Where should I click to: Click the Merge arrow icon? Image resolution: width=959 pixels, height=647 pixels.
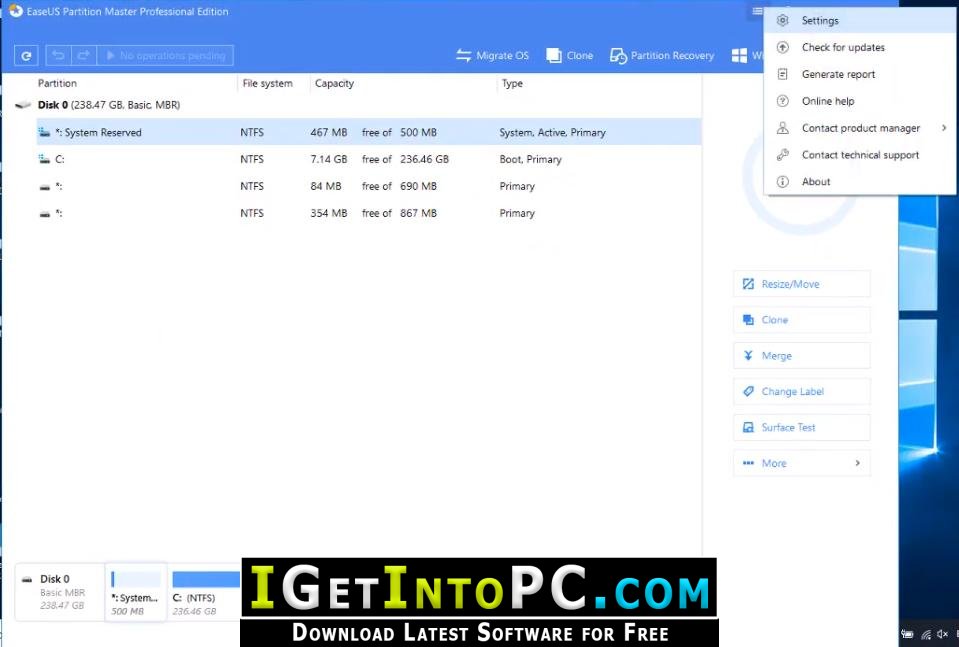click(x=748, y=356)
